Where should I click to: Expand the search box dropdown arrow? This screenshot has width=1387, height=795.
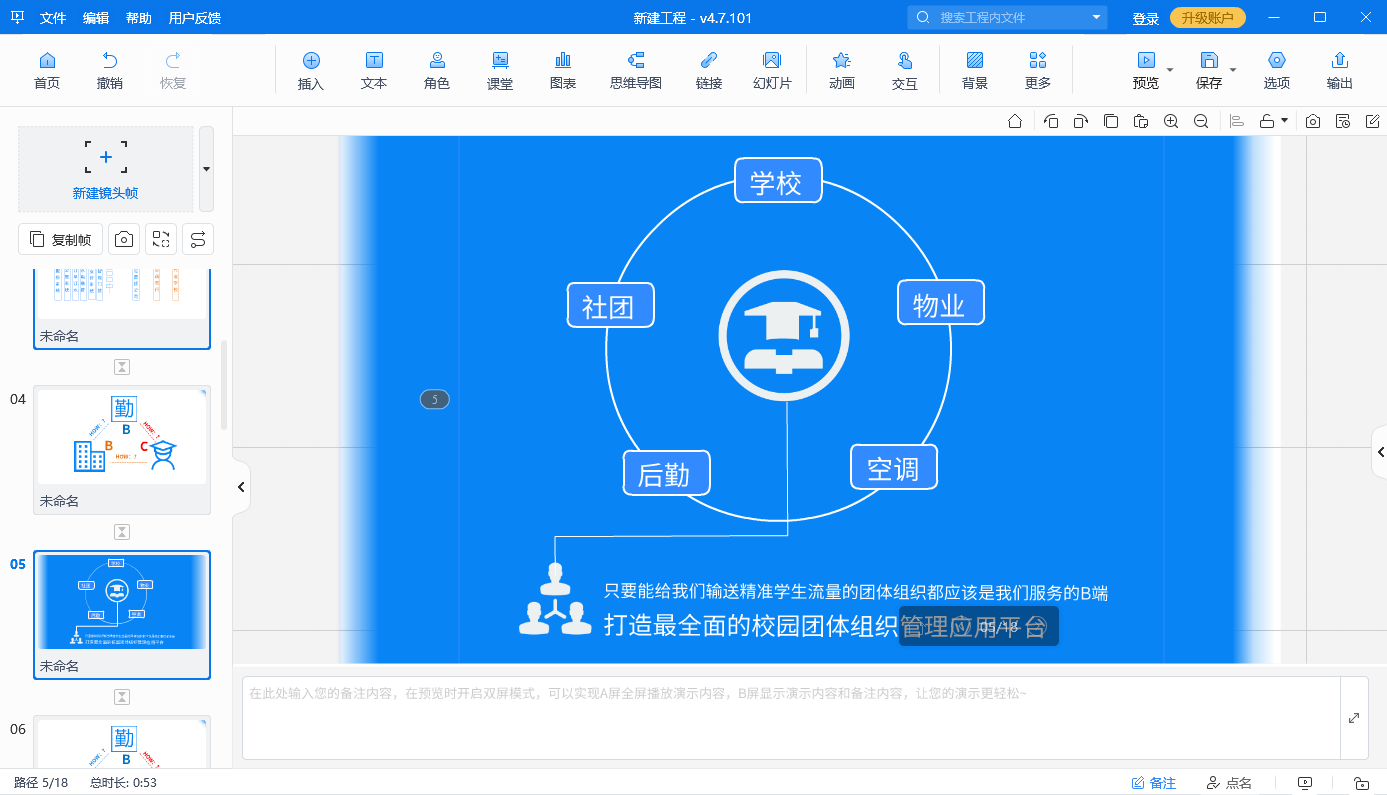tap(1097, 17)
